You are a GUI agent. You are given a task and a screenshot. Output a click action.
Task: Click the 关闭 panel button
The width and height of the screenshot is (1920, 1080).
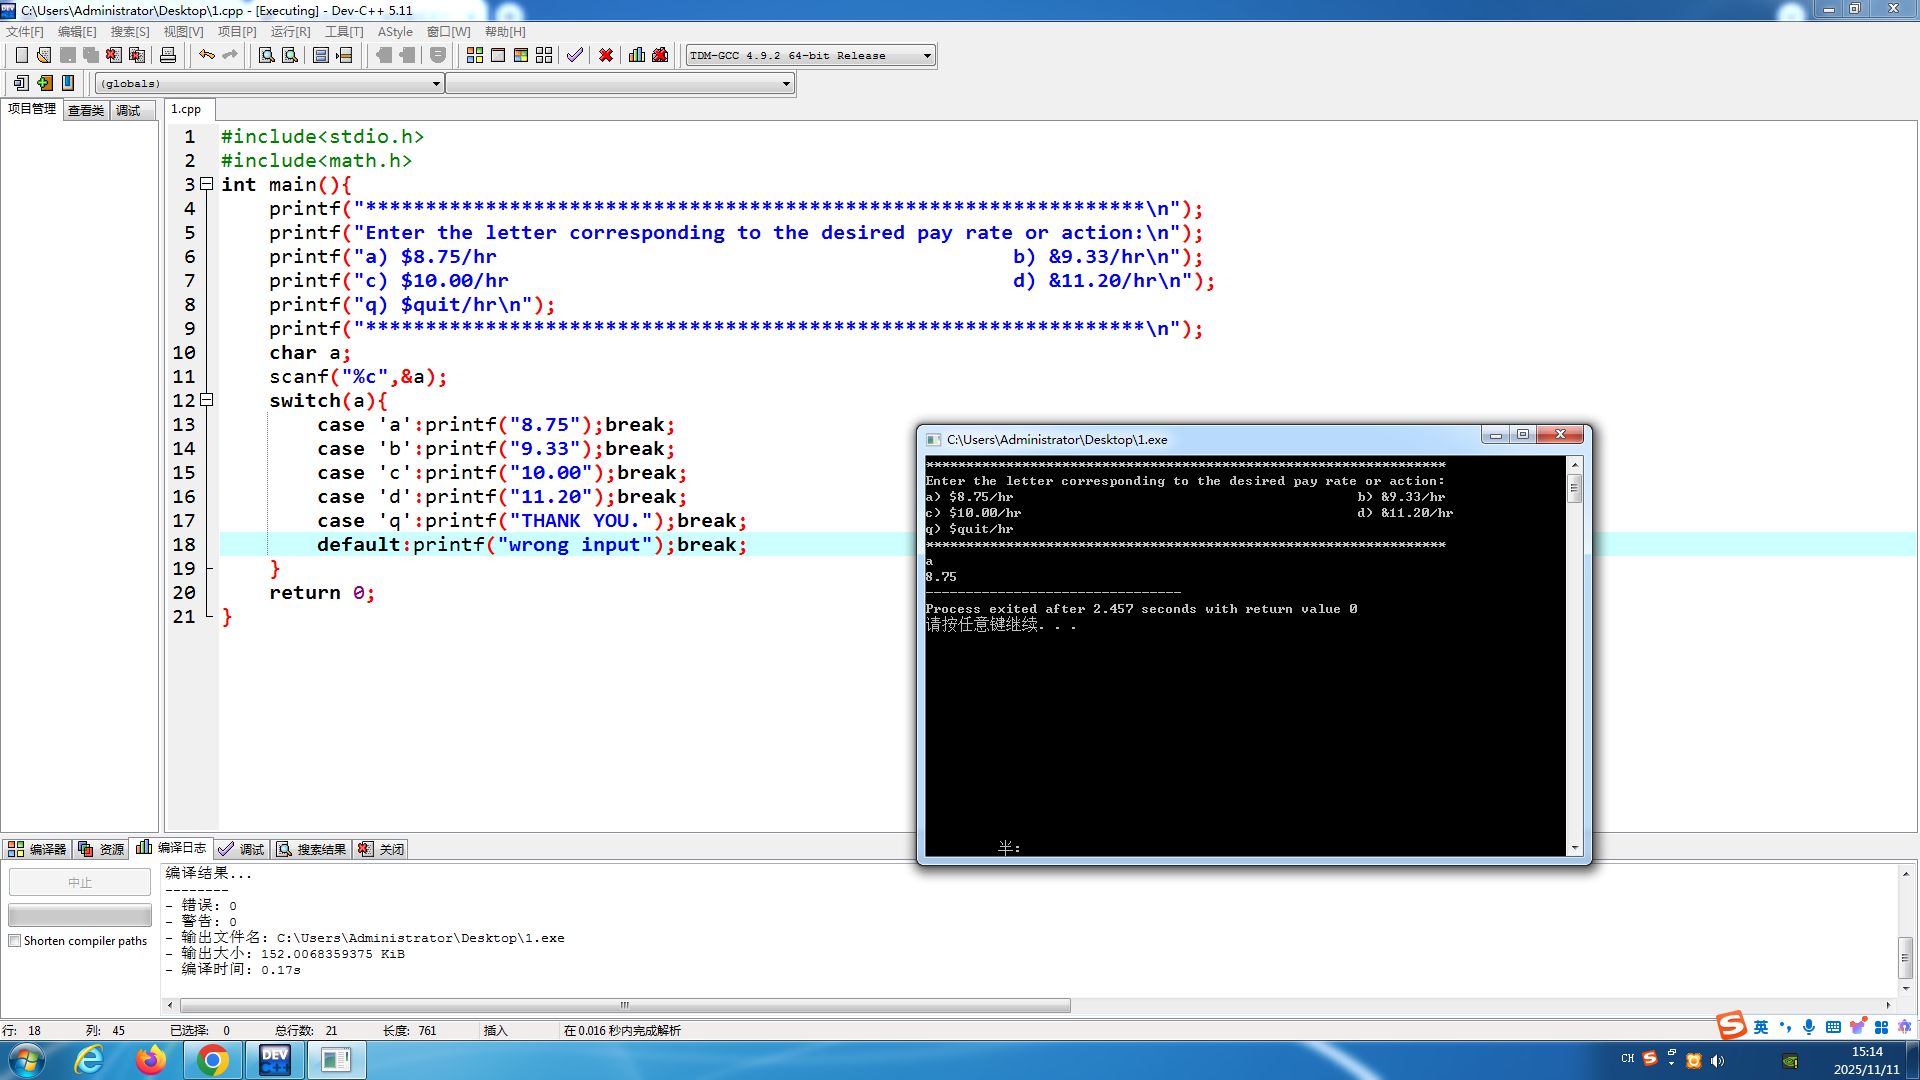[382, 849]
